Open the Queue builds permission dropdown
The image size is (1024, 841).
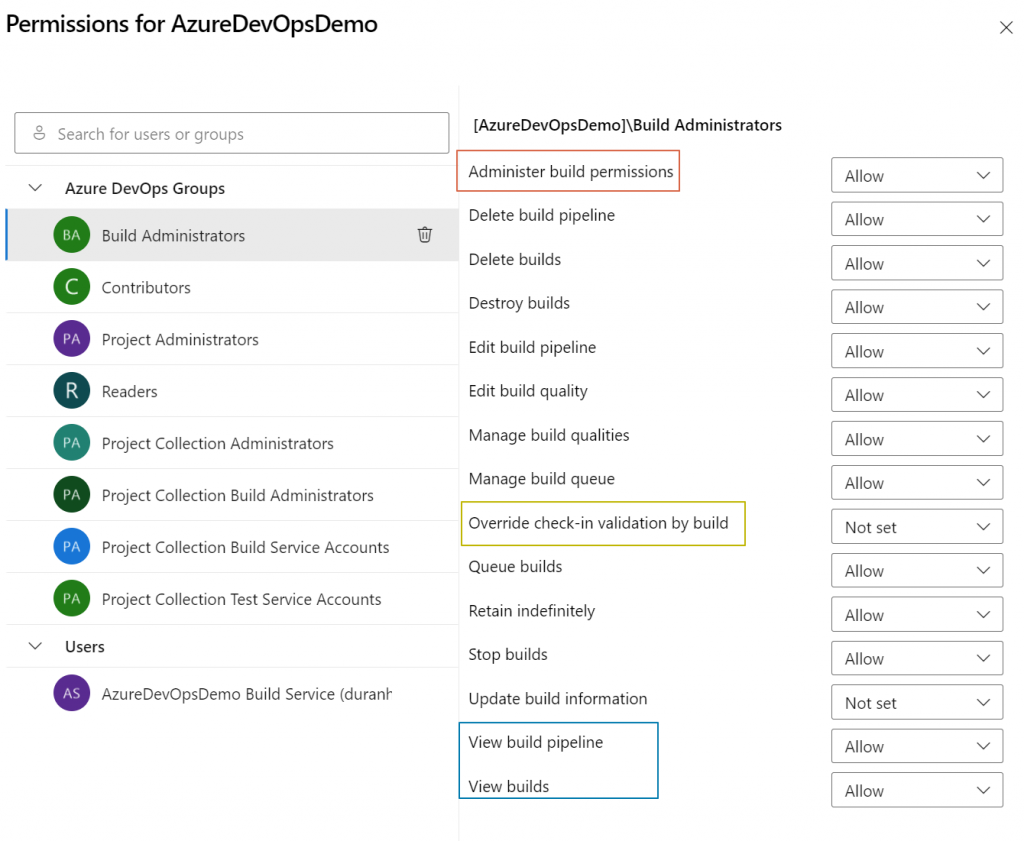click(916, 571)
